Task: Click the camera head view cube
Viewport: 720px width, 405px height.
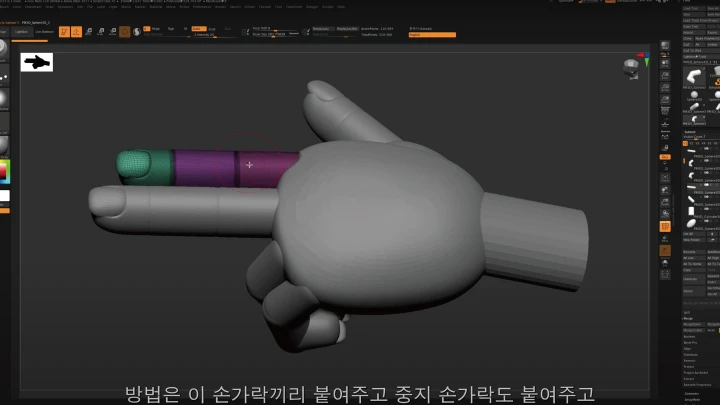Action: [x=631, y=69]
